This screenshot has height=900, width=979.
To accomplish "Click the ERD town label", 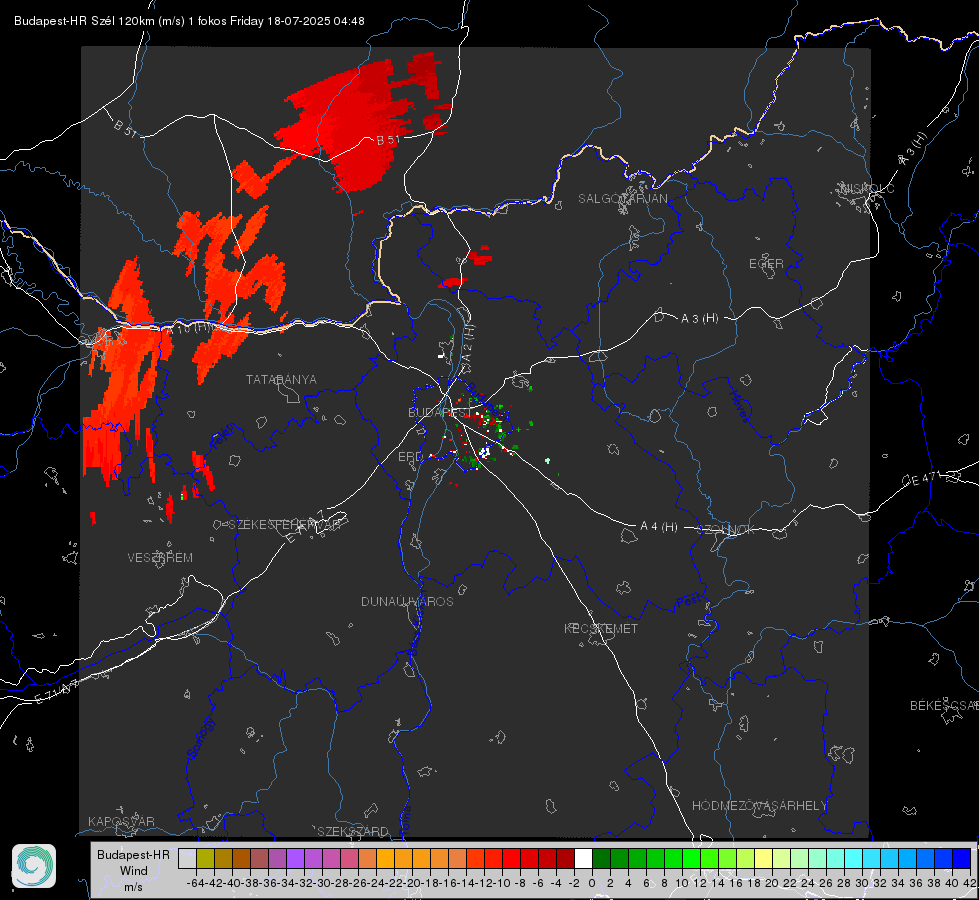I will (410, 457).
